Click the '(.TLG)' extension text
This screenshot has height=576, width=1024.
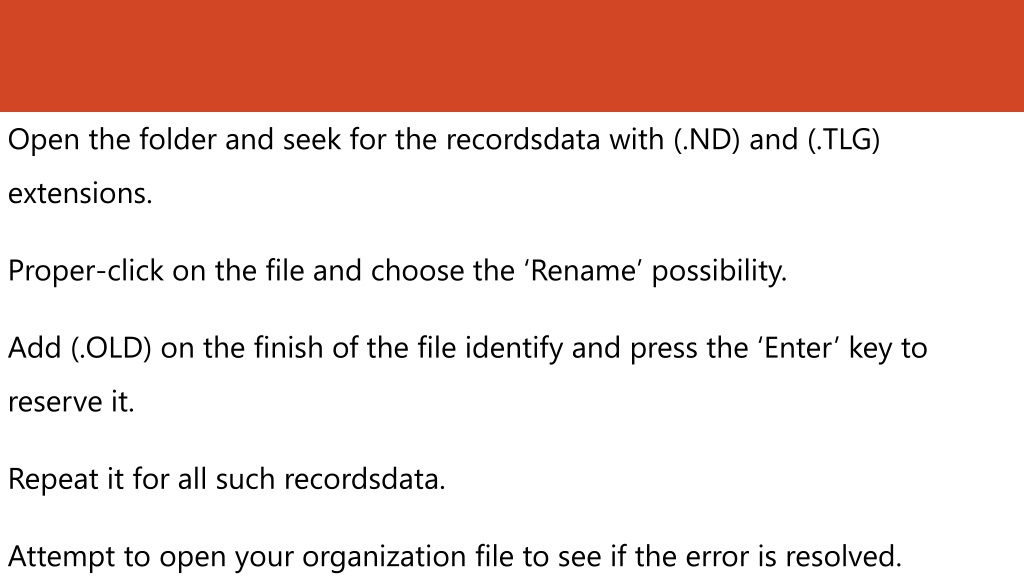[844, 140]
